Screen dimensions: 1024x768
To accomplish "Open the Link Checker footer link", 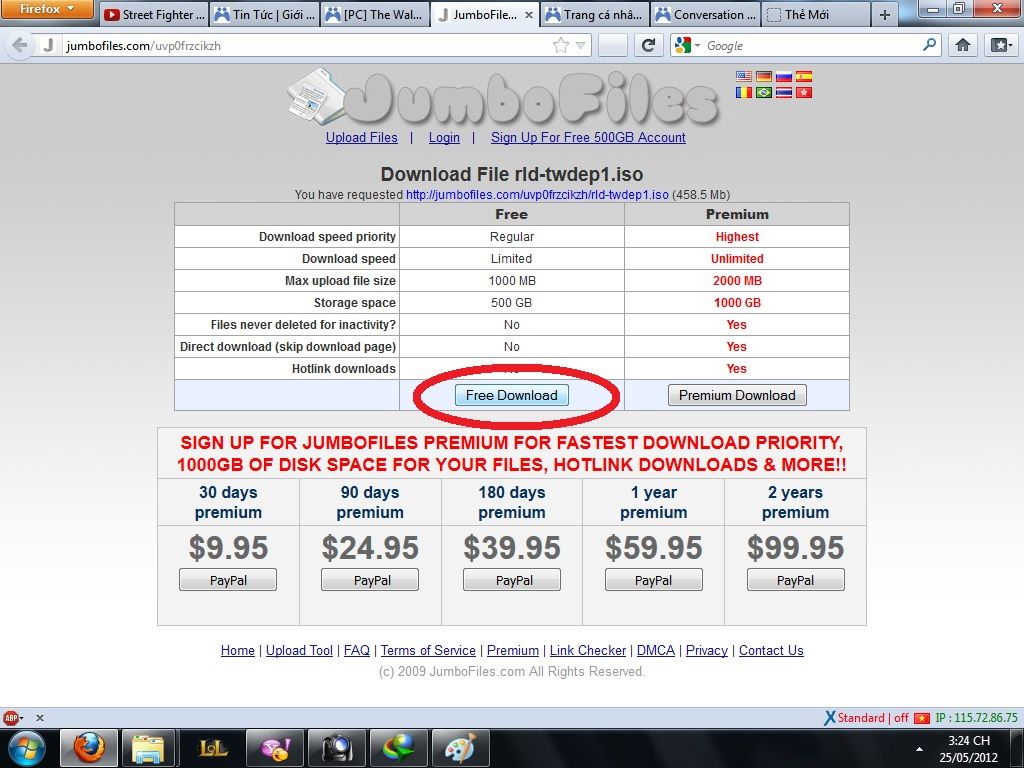I will click(x=588, y=650).
